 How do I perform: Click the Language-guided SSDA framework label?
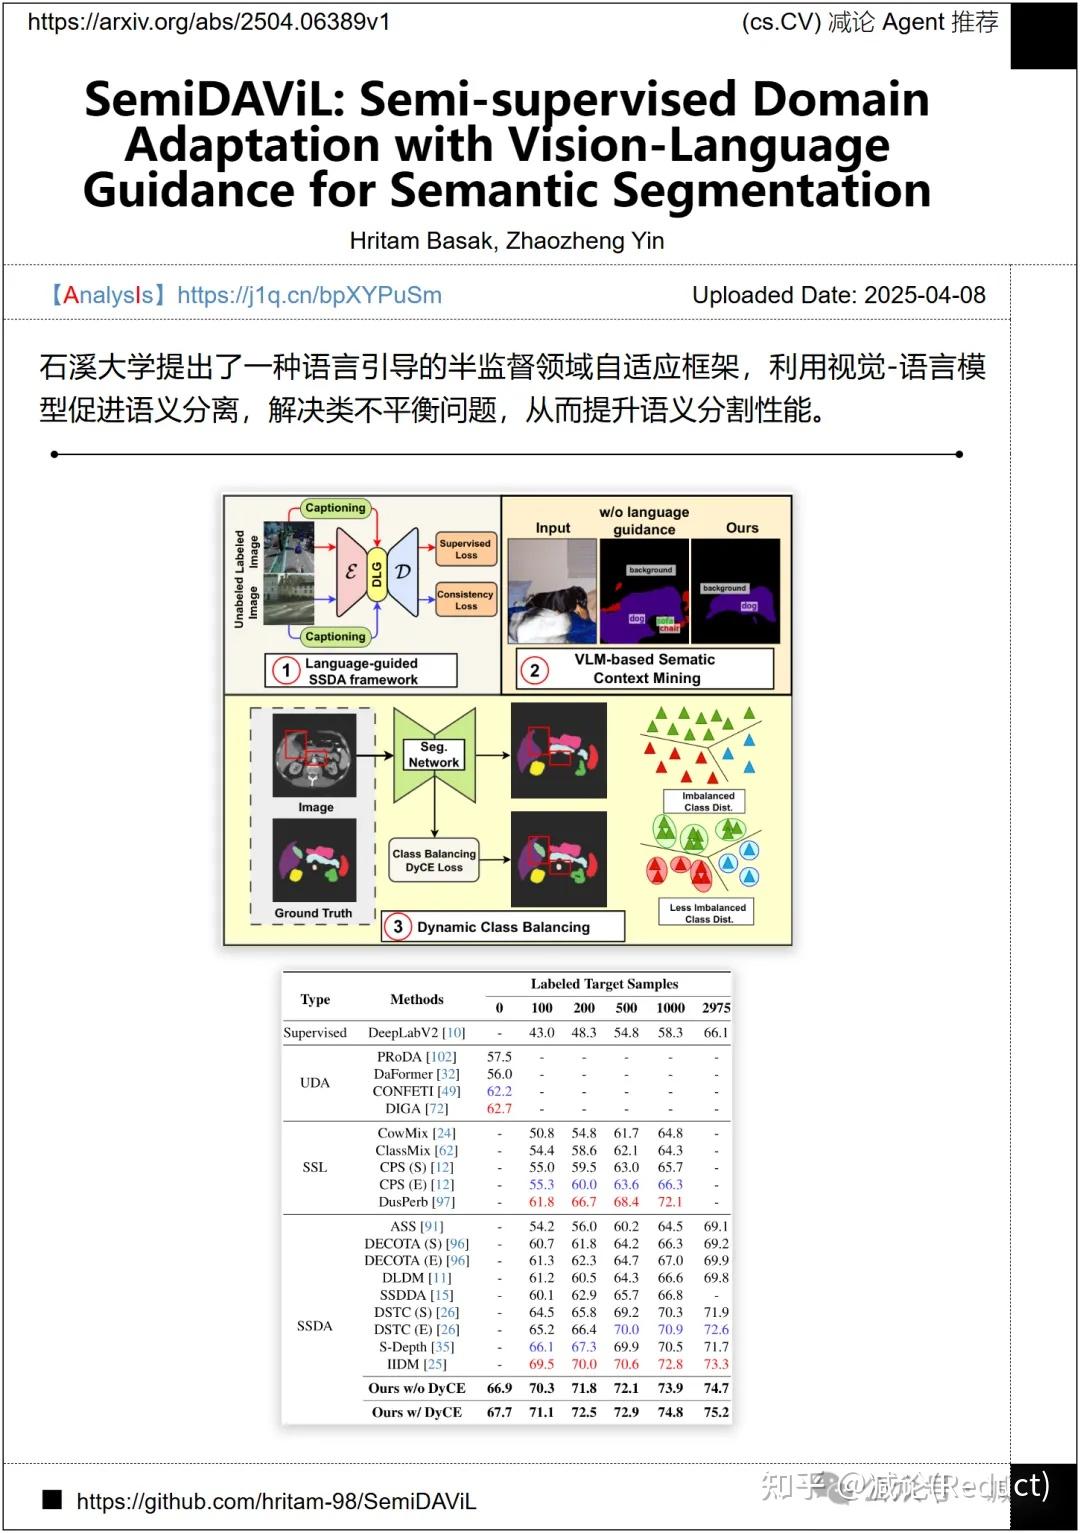[362, 671]
